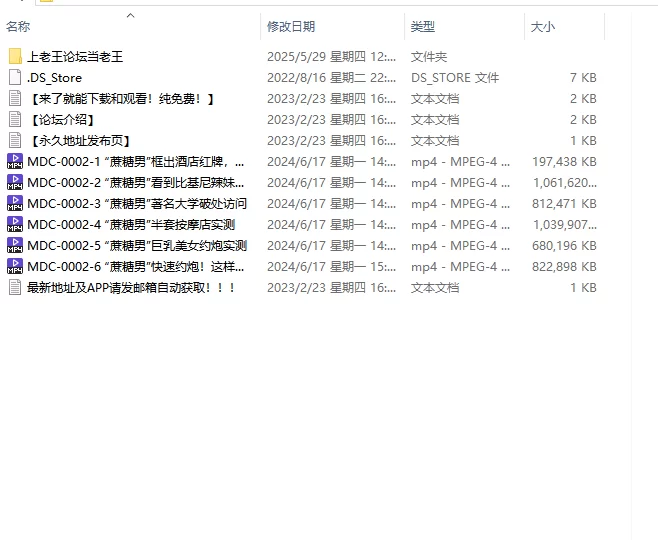Click the size value 197,438 KB
This screenshot has width=658, height=540.
(564, 162)
